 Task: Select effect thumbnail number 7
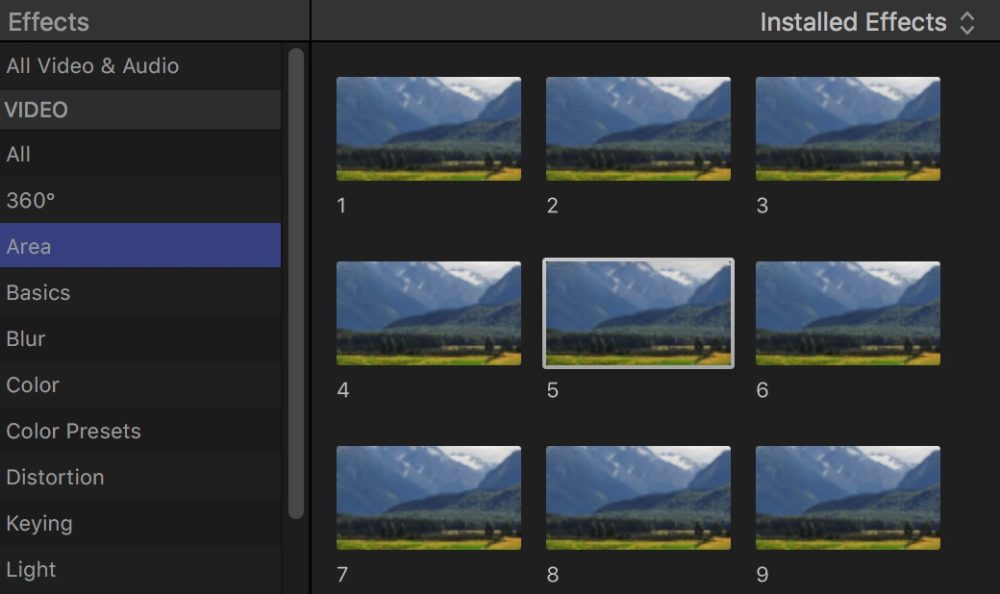coord(428,497)
